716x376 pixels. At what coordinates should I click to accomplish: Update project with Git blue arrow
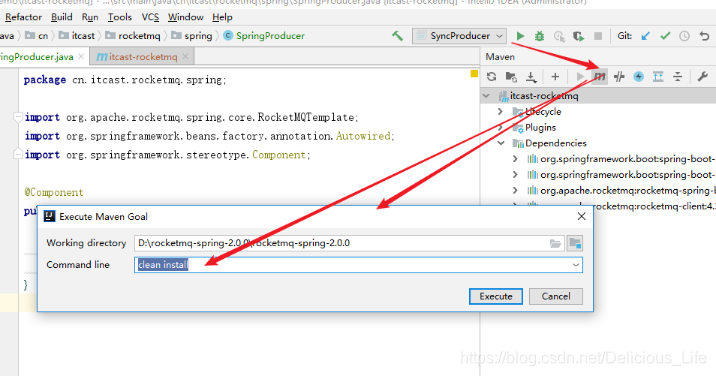point(645,36)
